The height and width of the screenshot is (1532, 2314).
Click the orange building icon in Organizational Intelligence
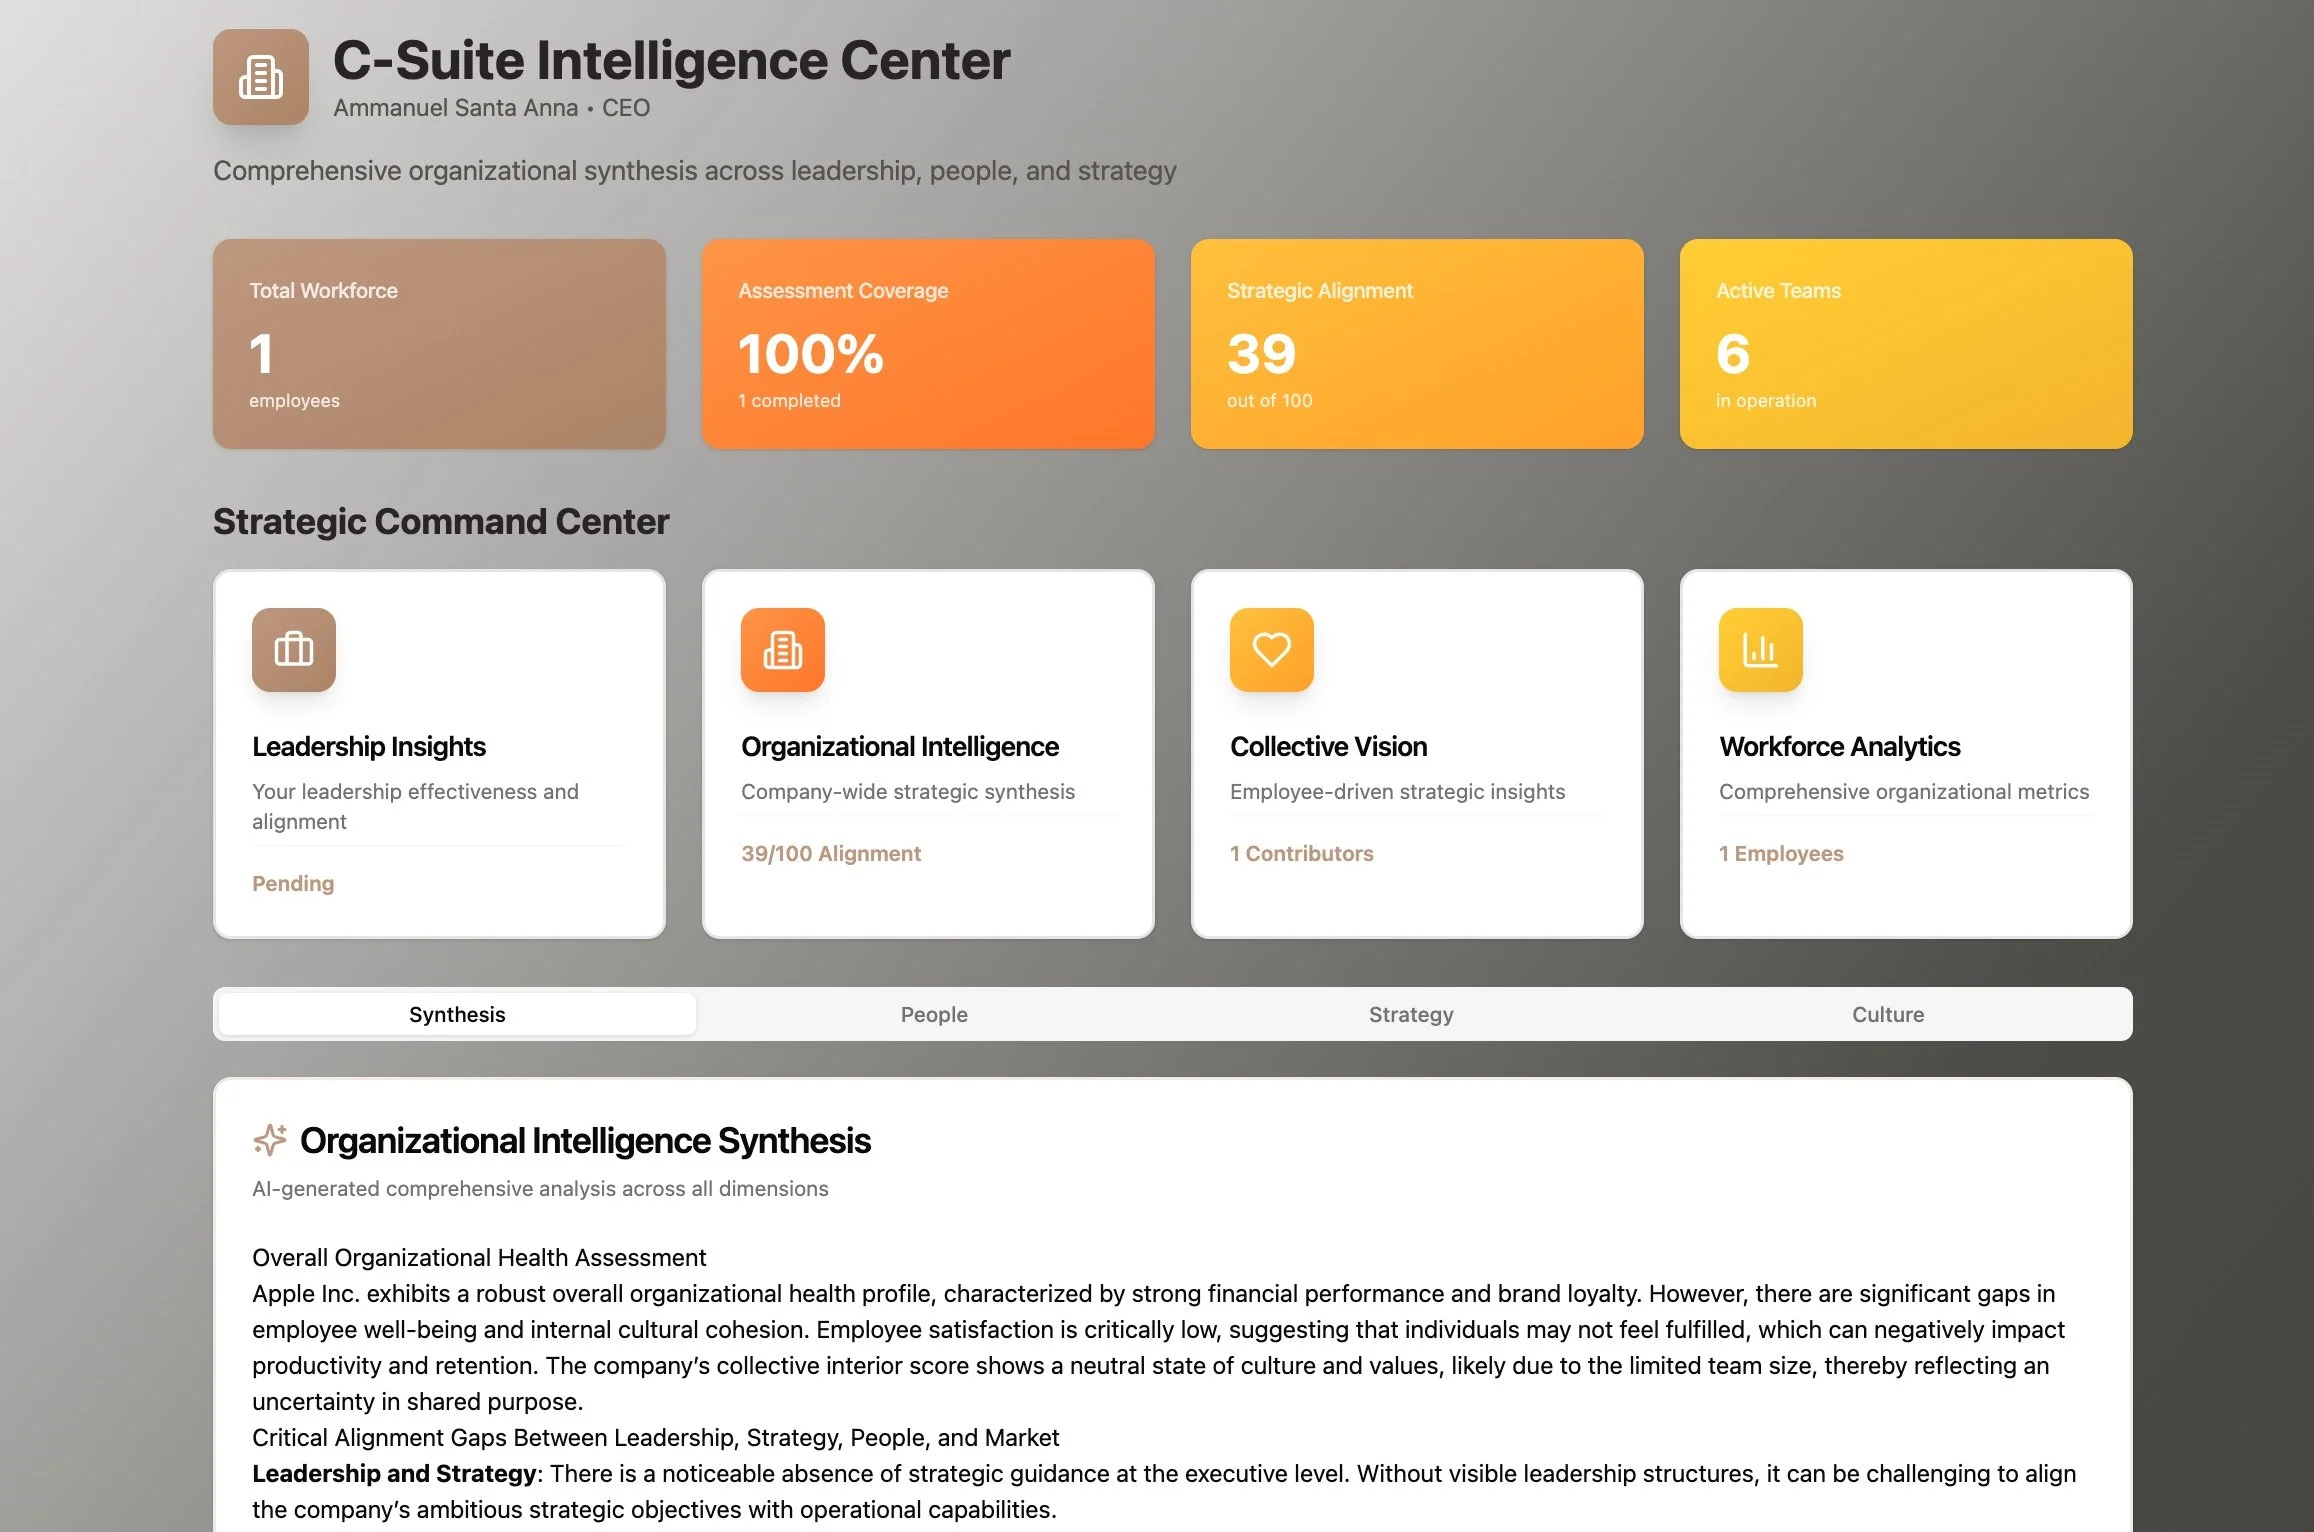coord(782,650)
